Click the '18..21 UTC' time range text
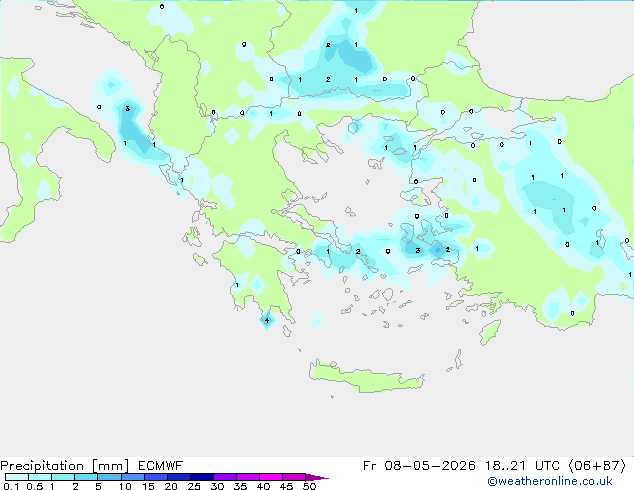Screen dimensions: 634x490 pos(522,466)
